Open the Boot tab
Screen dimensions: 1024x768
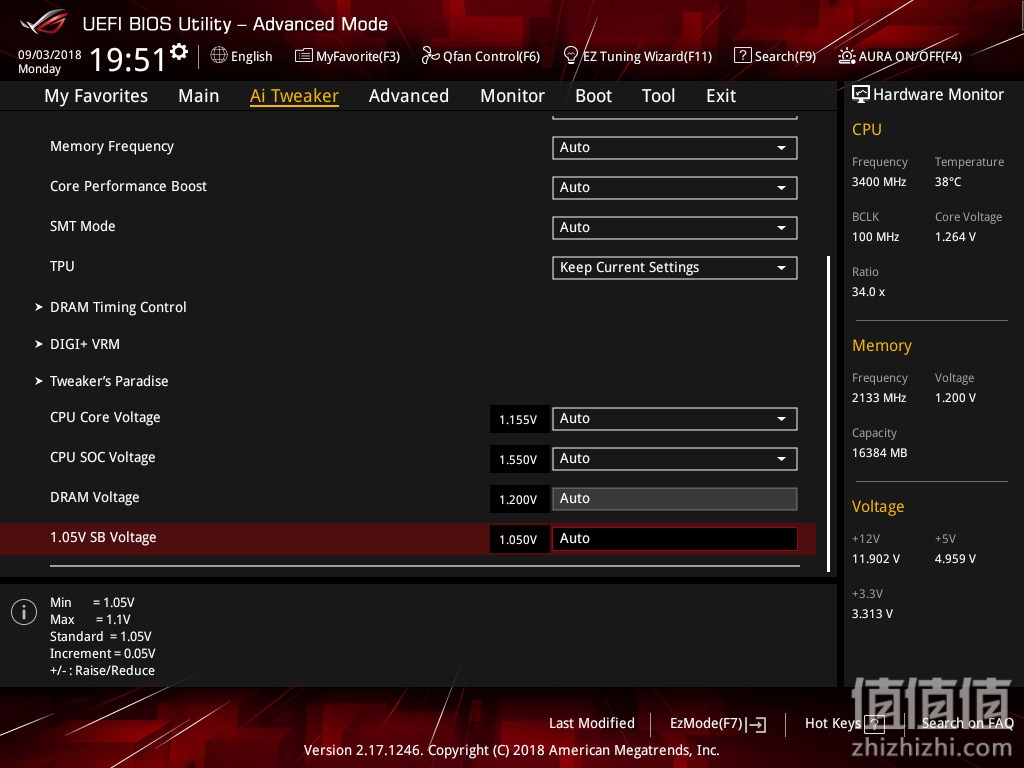pos(593,96)
